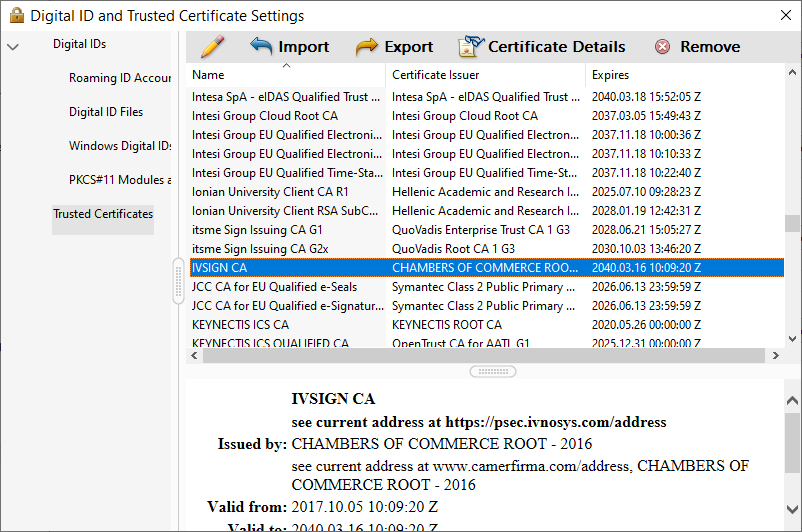Click the expiry 2025.07.10 09:28:23 Z cell

tap(646, 192)
